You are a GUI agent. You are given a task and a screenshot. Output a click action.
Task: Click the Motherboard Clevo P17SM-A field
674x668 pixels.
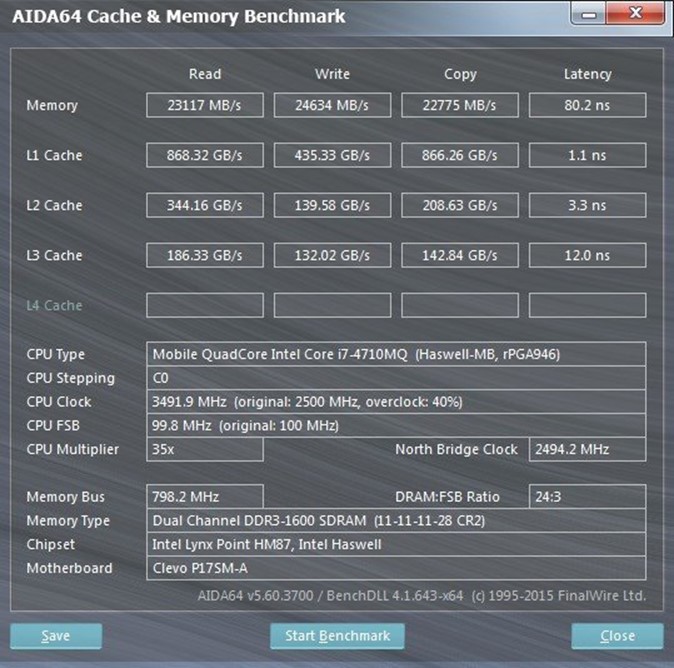point(396,568)
